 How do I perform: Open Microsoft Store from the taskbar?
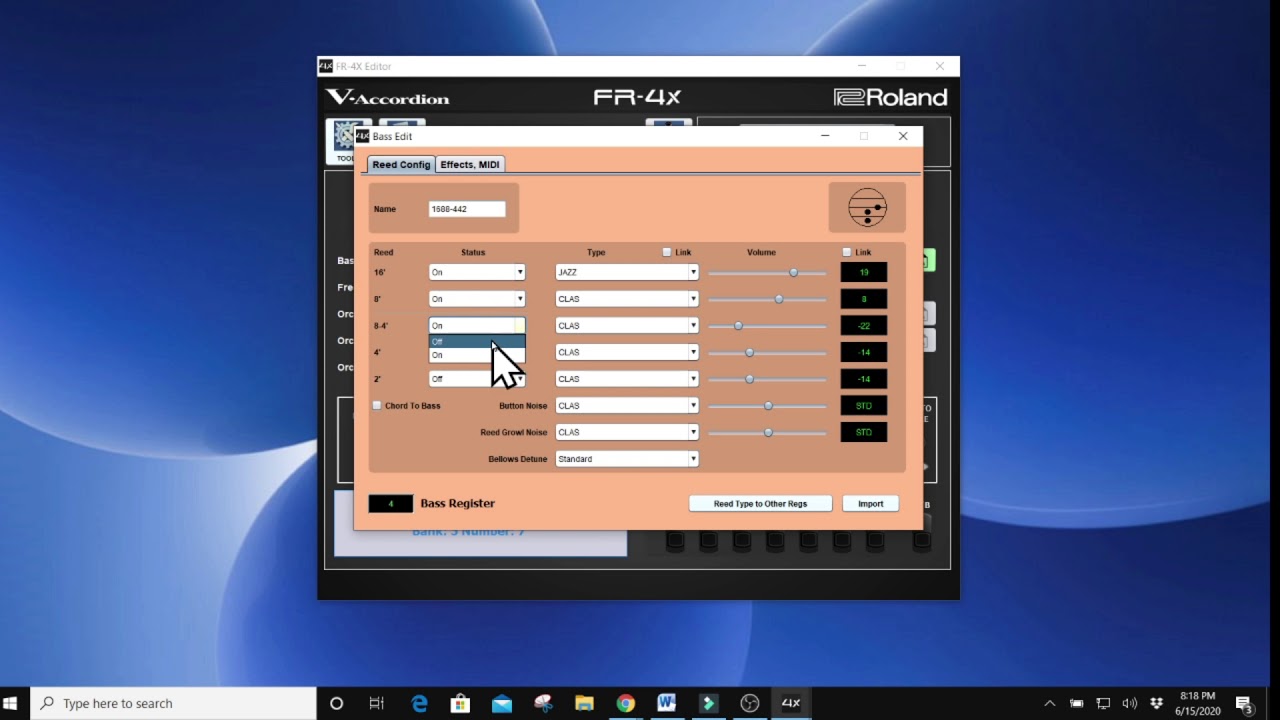pos(460,703)
